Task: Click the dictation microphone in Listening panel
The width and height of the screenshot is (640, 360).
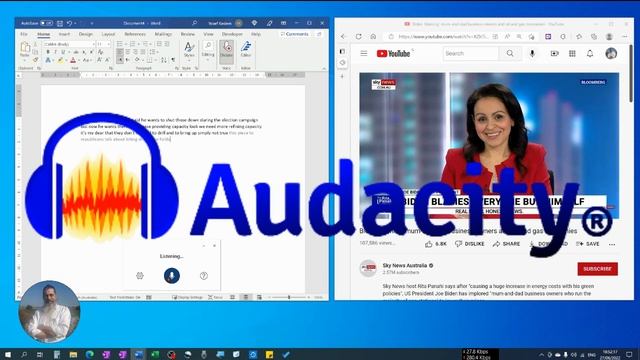Action: click(x=172, y=276)
